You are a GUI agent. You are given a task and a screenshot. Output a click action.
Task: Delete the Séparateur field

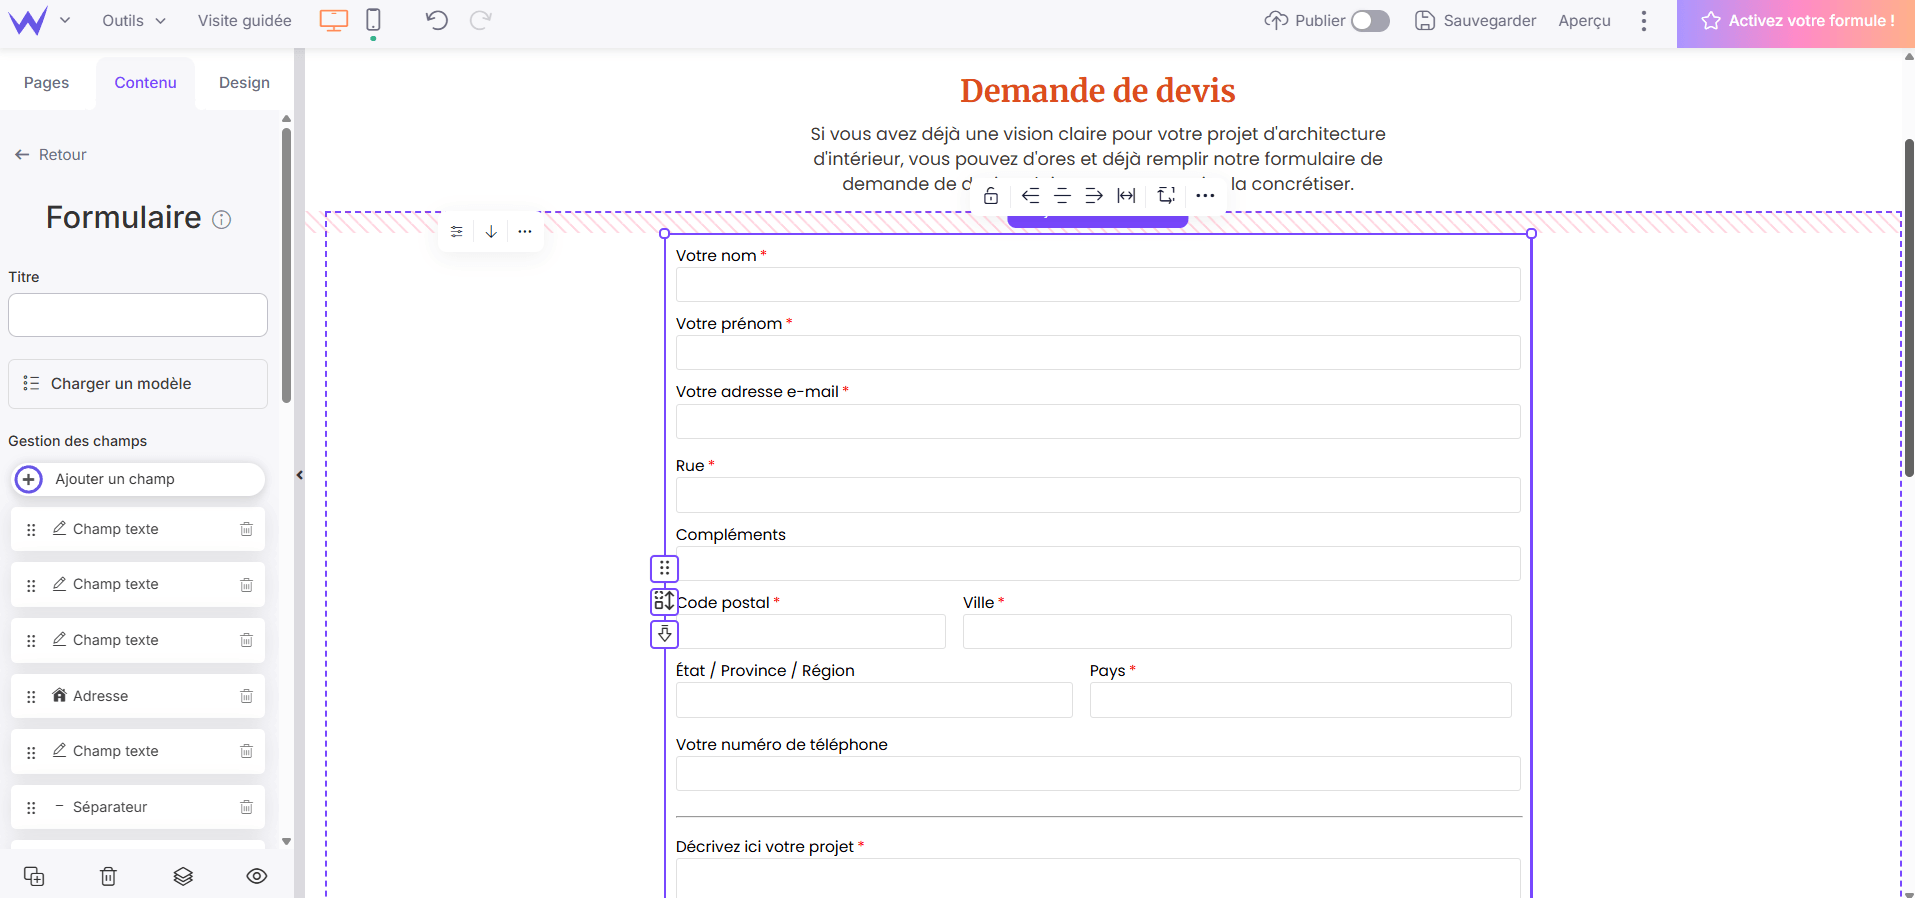pyautogui.click(x=246, y=807)
